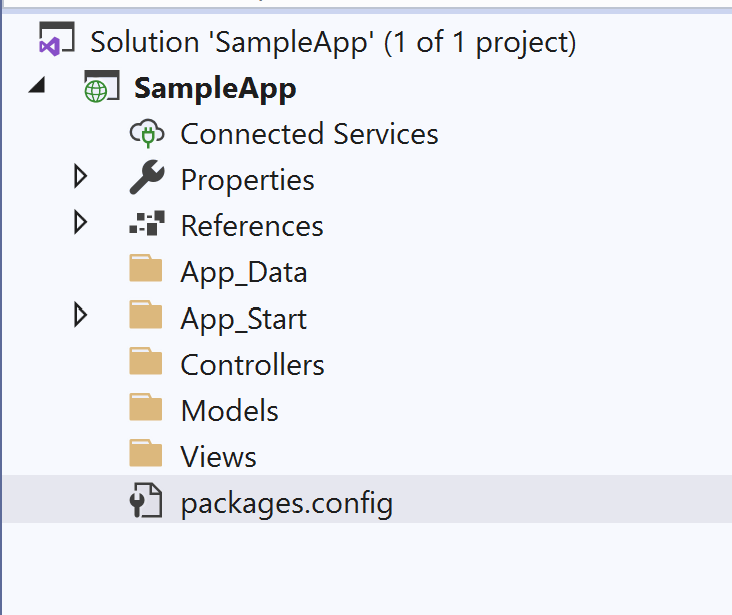Click the Properties wrench icon
The image size is (732, 615).
(x=147, y=177)
